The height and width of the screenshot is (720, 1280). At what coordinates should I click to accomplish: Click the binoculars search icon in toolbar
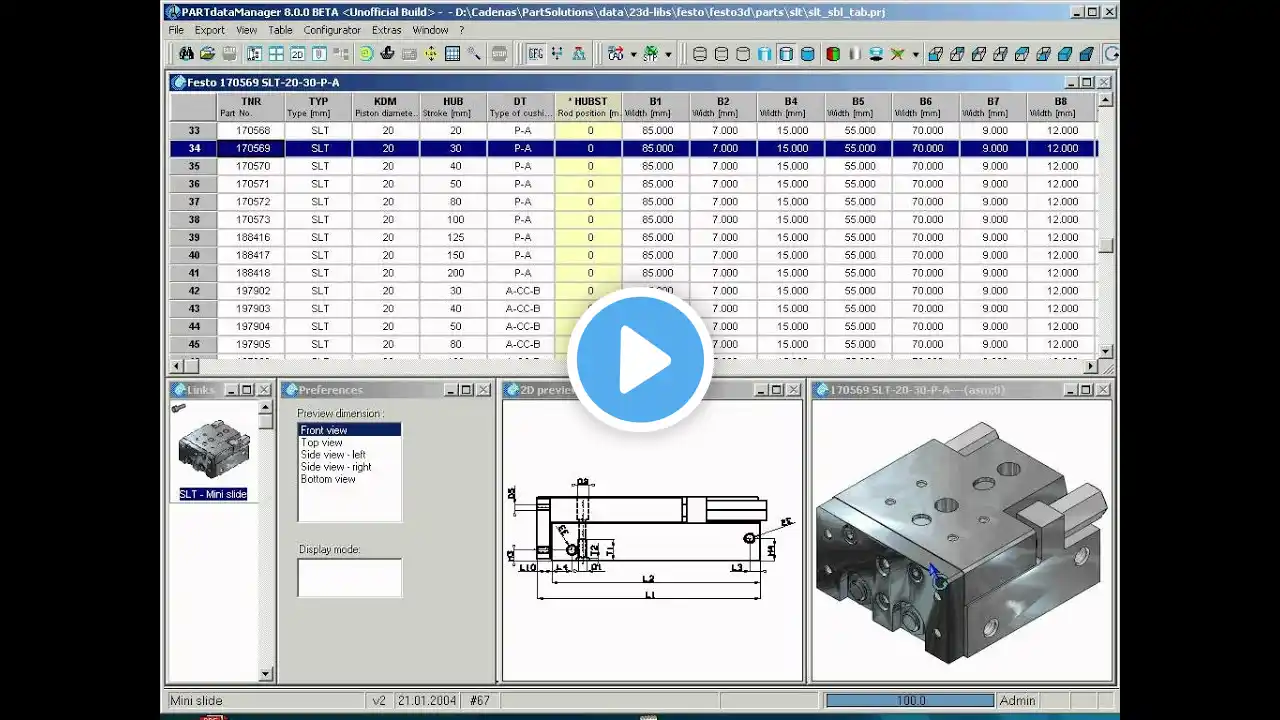186,54
